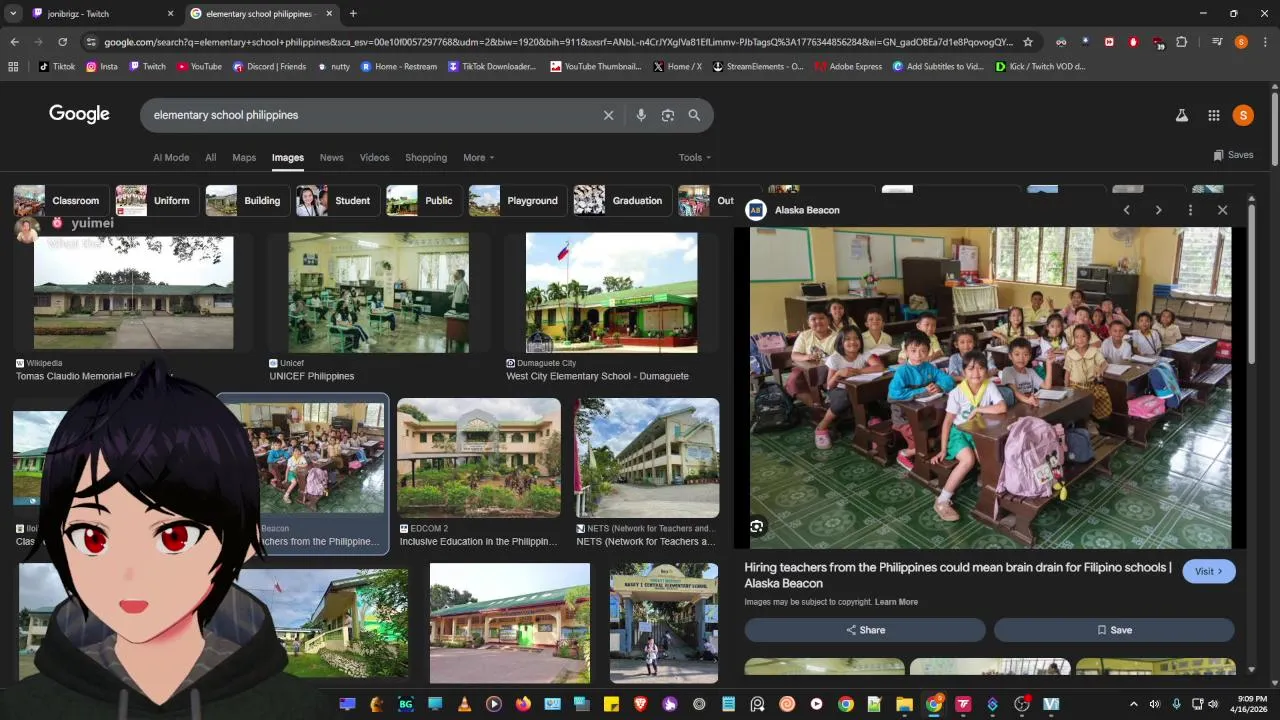The width and height of the screenshot is (1280, 720).
Task: Visit the Alaska Beacon page
Action: pos(1209,571)
